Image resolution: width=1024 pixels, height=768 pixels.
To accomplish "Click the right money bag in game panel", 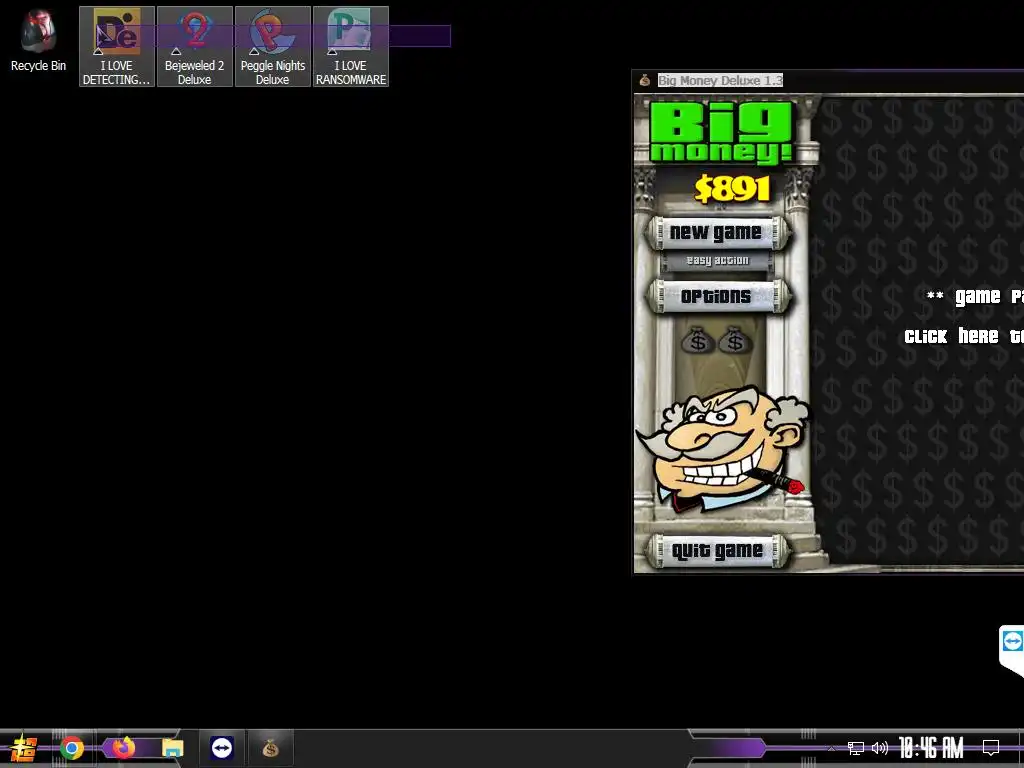I will [x=735, y=340].
